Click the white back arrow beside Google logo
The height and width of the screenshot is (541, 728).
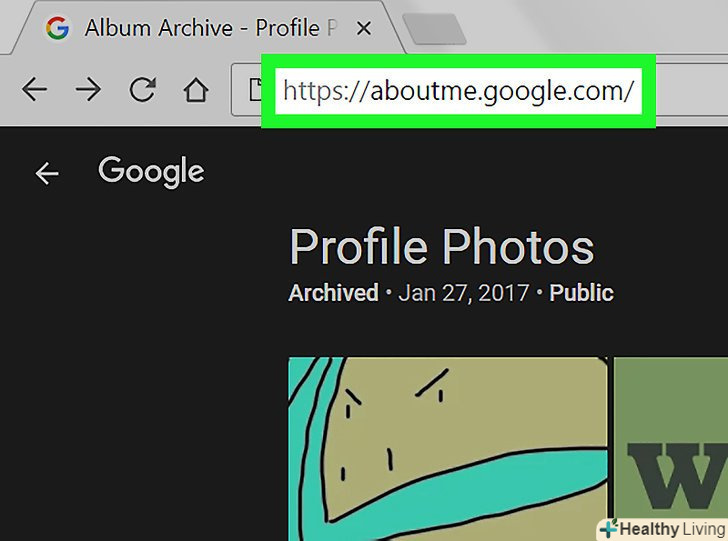[x=47, y=174]
